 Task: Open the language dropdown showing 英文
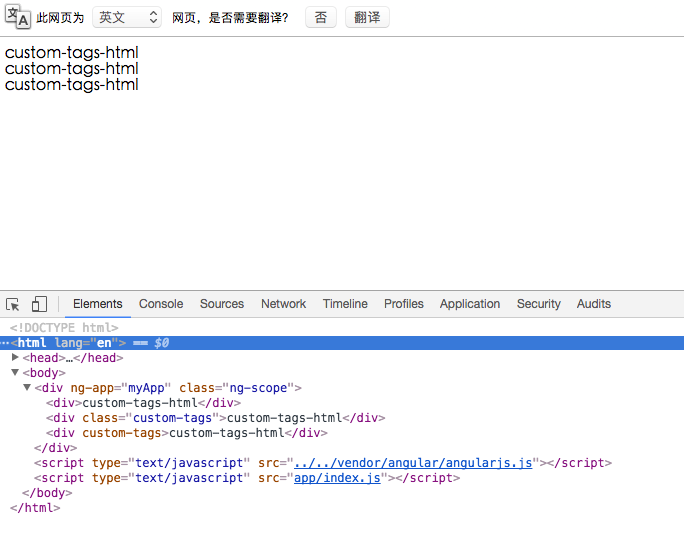pyautogui.click(x=127, y=17)
